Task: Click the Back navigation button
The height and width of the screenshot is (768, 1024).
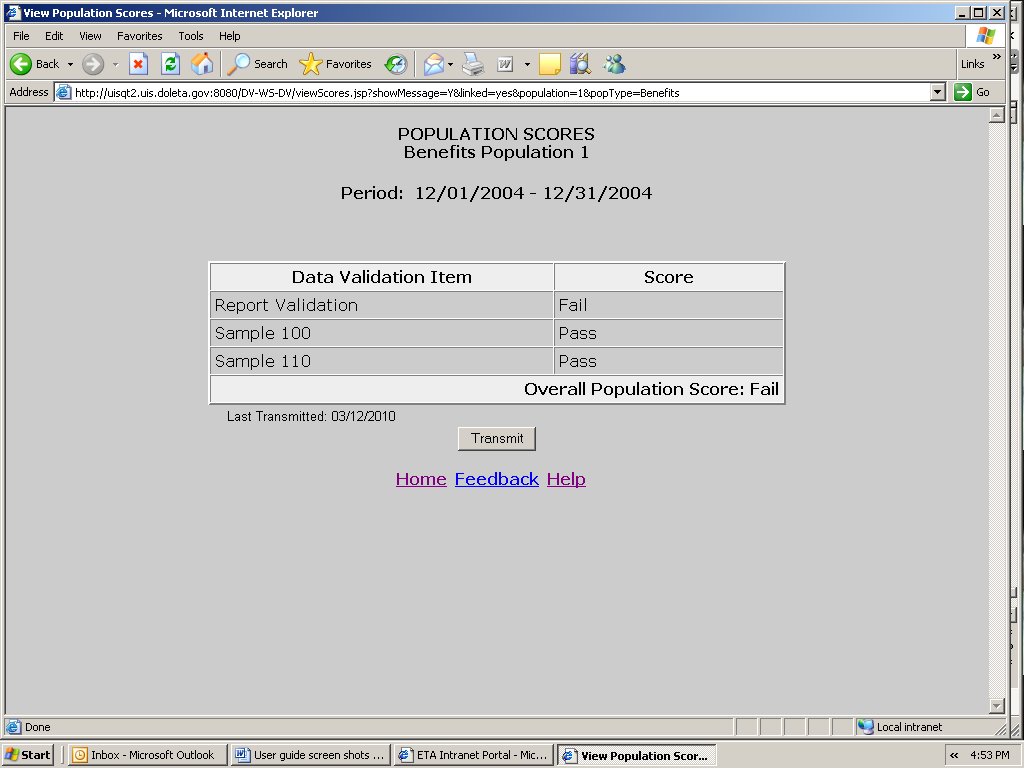Action: point(34,64)
